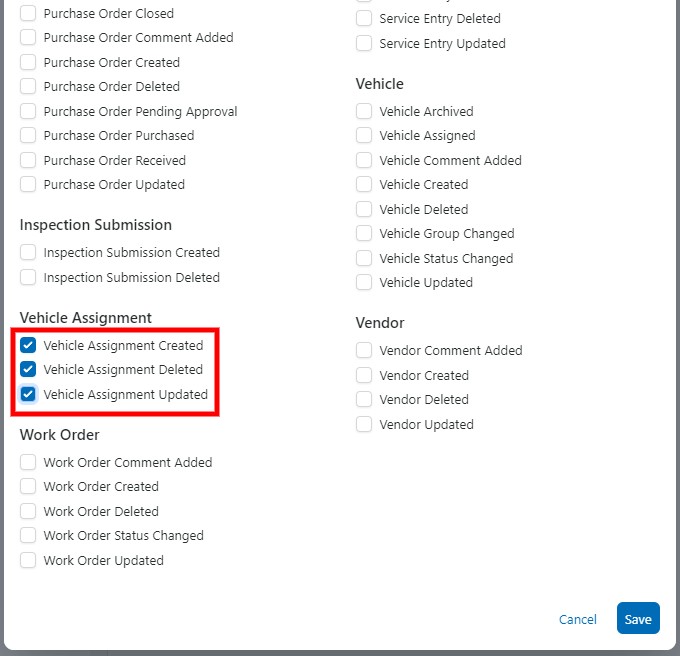Cancel the event selection dialog

[578, 619]
